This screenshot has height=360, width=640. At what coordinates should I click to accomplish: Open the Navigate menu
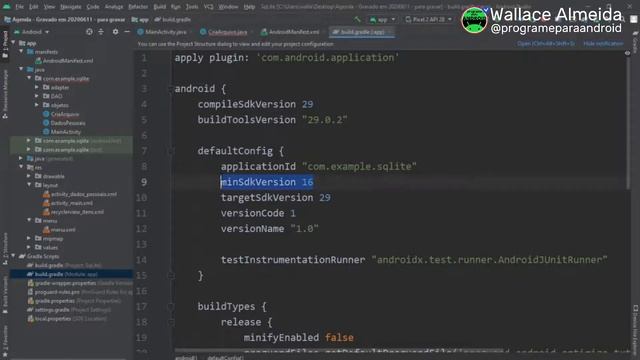click(x=71, y=7)
